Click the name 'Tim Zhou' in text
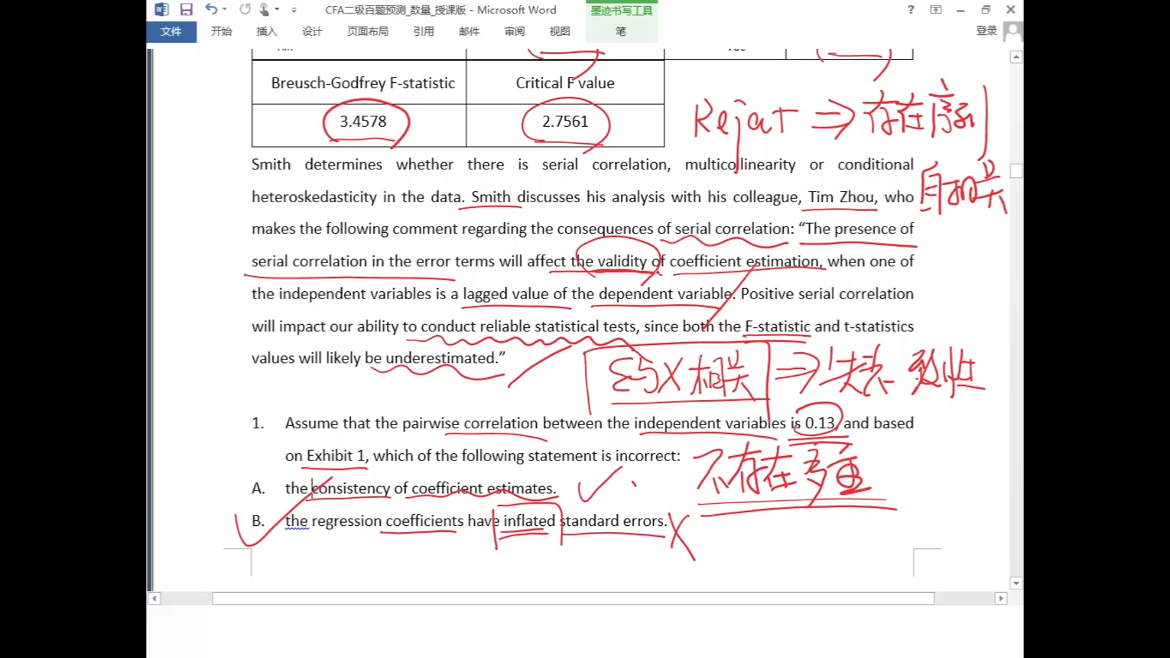This screenshot has height=658, width=1170. coord(841,197)
